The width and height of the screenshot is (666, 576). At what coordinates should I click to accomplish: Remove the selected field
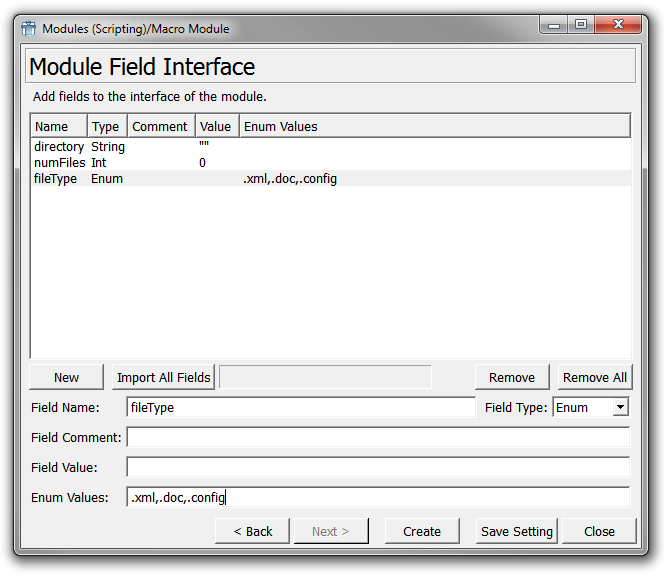(x=511, y=377)
